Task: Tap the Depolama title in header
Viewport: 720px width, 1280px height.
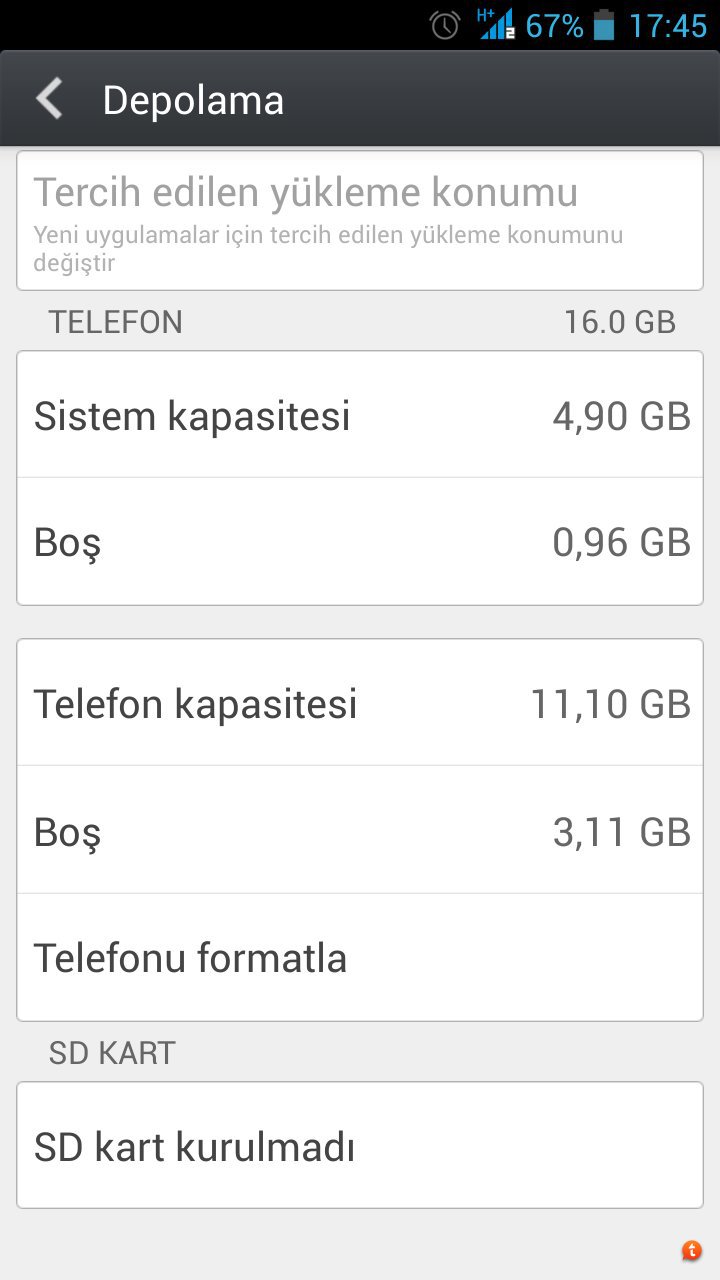Action: coord(193,100)
